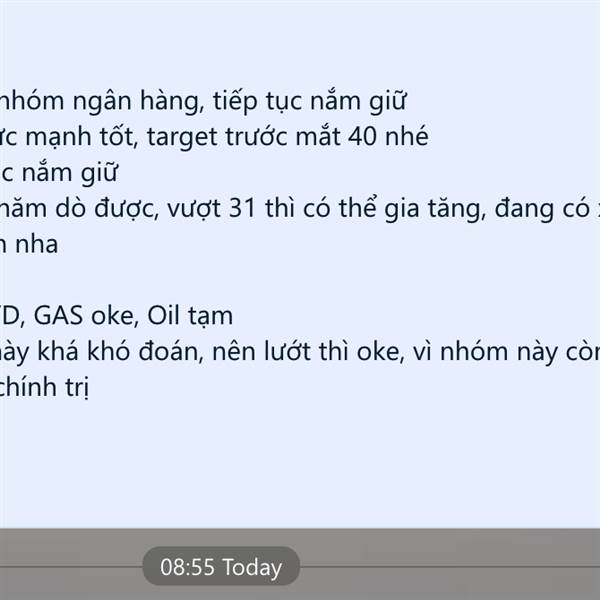This screenshot has height=600, width=600.
Task: Click the word Oil in the message
Action: click(x=163, y=316)
